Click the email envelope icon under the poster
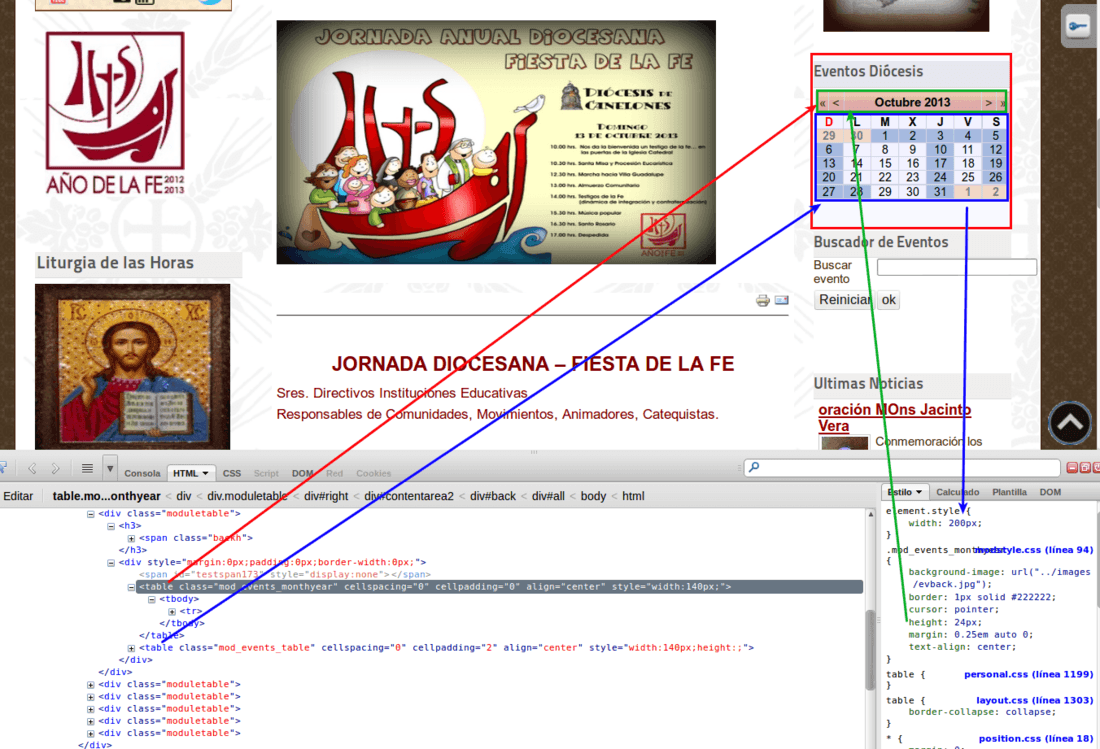 coord(782,300)
